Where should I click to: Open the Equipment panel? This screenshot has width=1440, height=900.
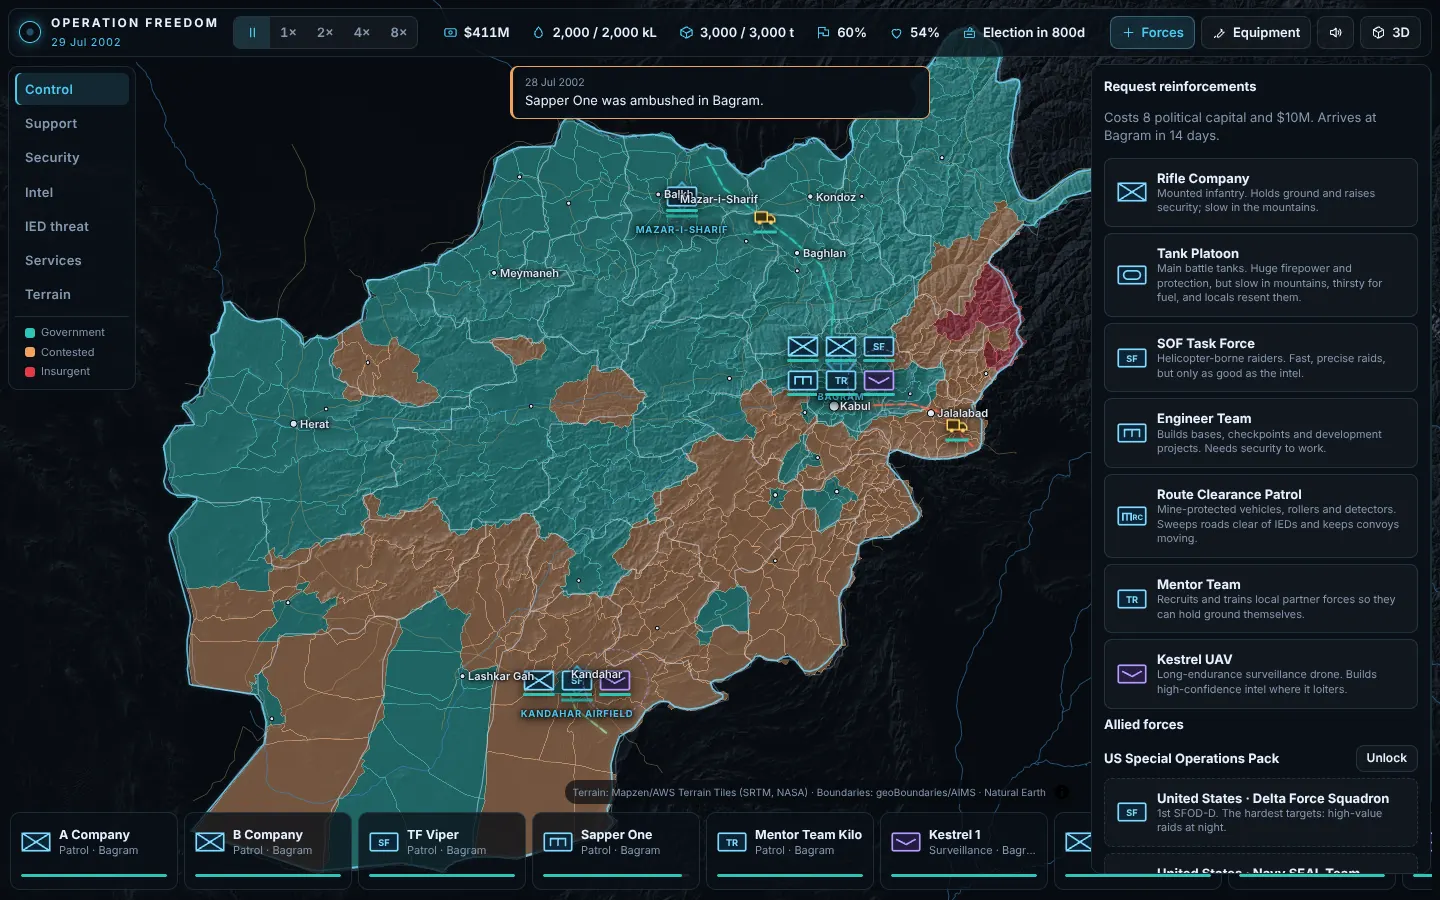tap(1256, 33)
